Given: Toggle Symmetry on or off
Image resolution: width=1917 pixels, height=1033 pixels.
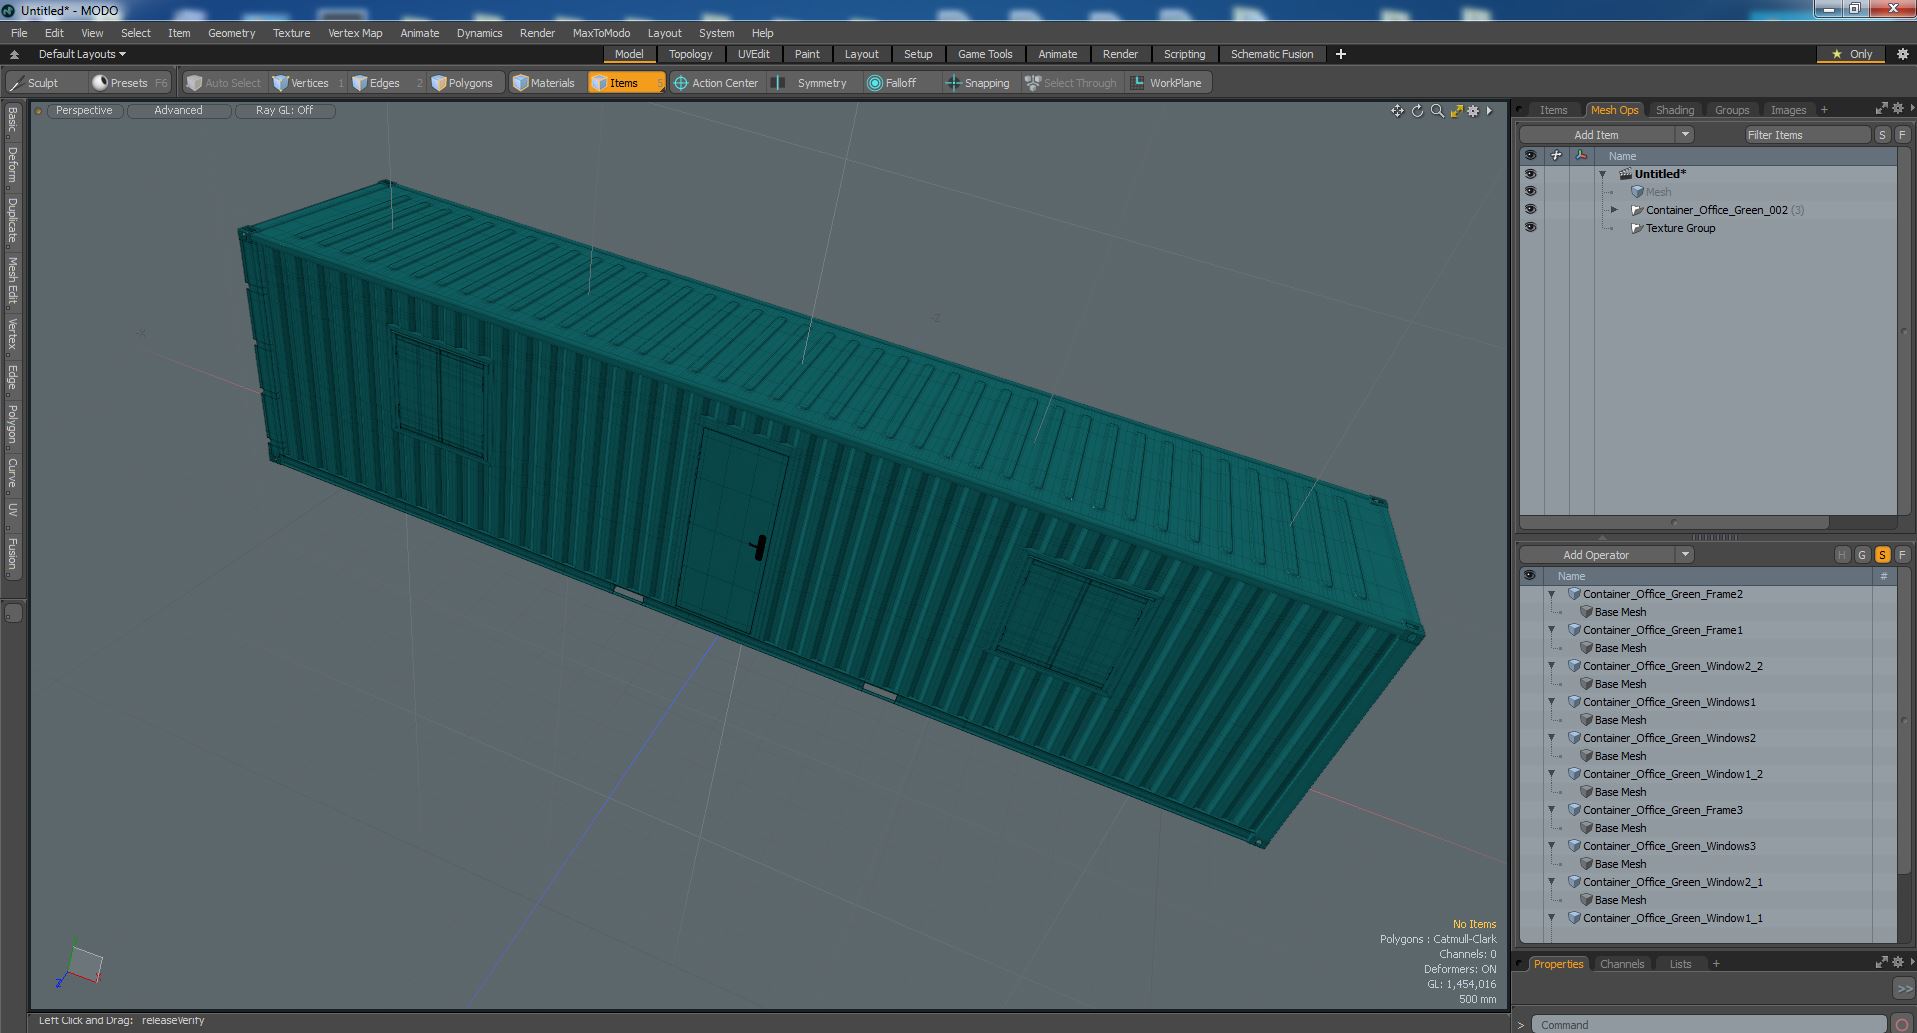Looking at the screenshot, I should pyautogui.click(x=813, y=83).
